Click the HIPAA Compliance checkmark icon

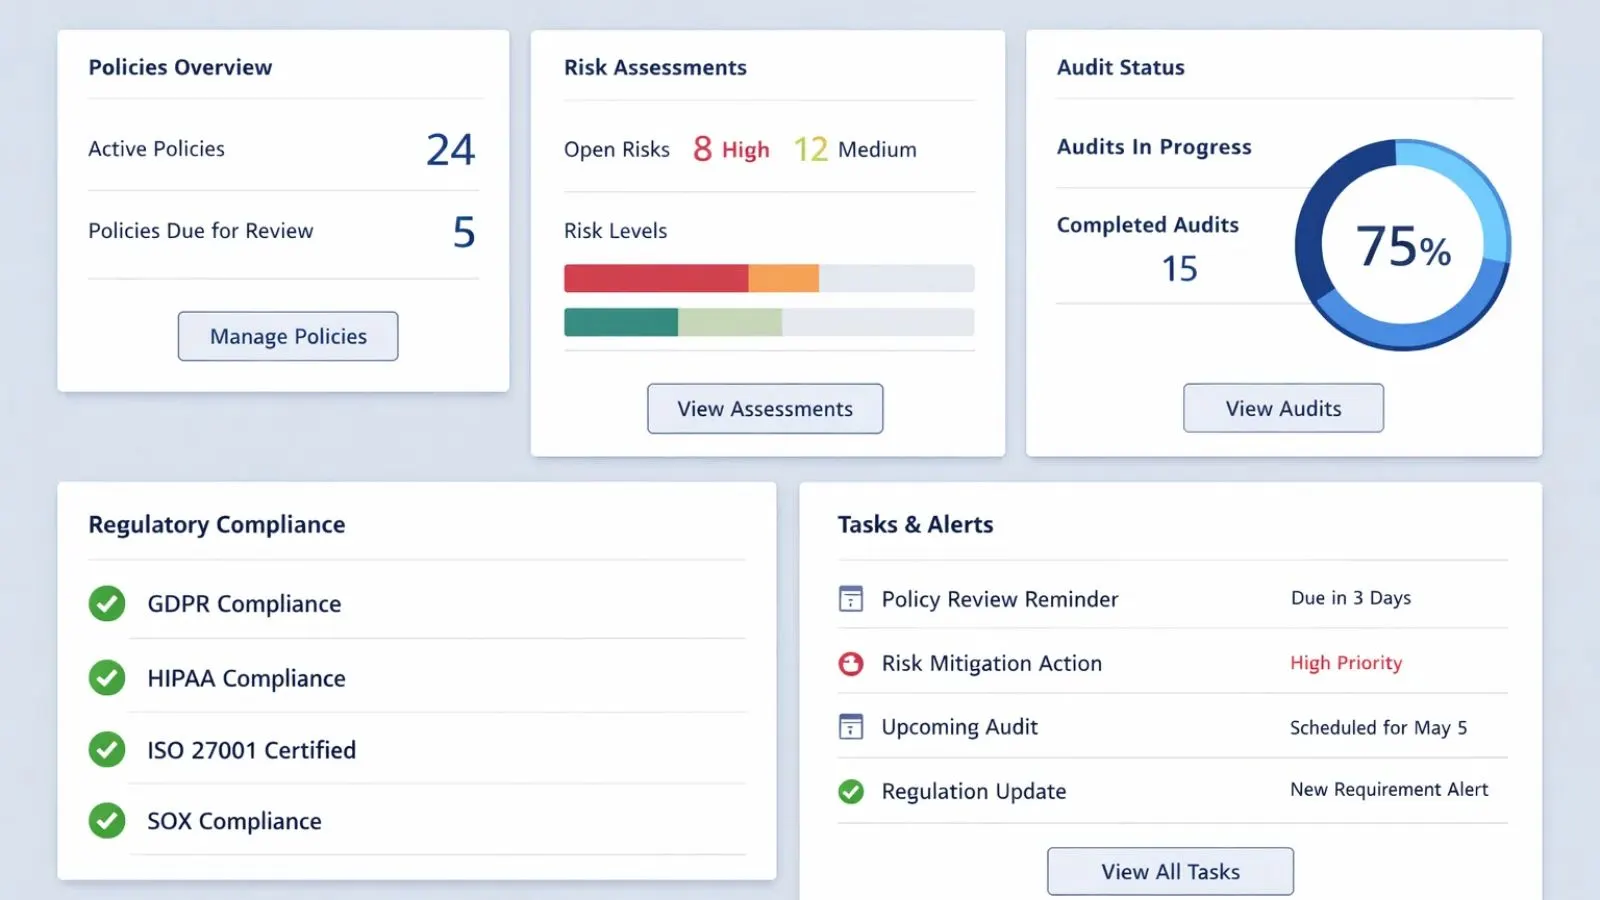click(106, 678)
